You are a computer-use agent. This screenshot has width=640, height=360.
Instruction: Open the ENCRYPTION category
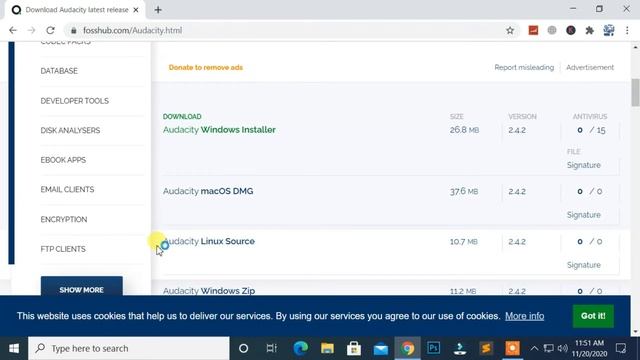coord(64,220)
